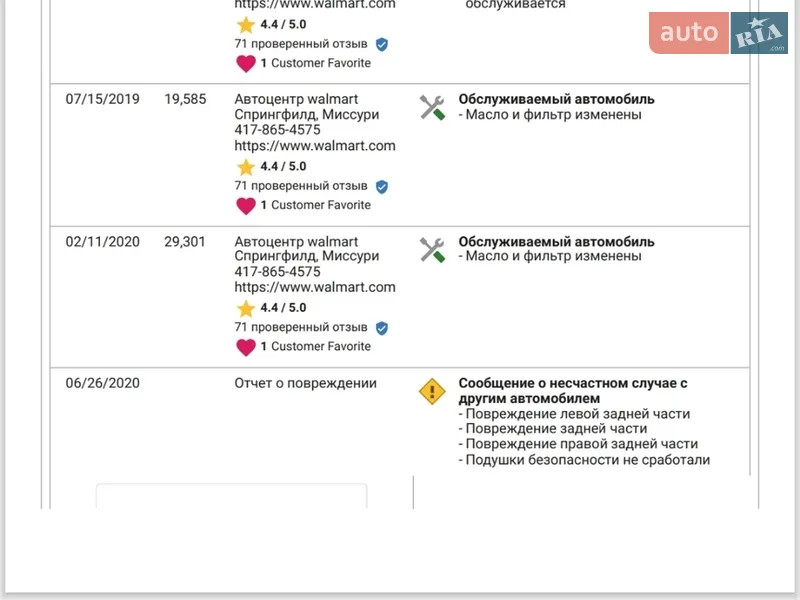Open "71 проверенный отзыв" in the 02/11/2020 entry
Image resolution: width=800 pixels, height=600 pixels.
tap(301, 327)
